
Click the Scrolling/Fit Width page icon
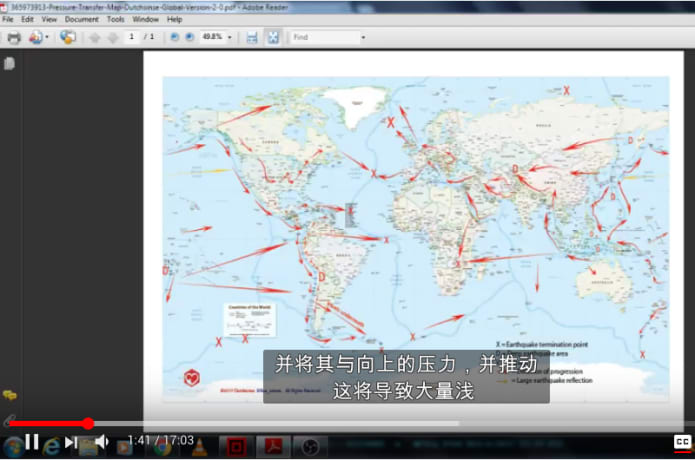click(252, 38)
